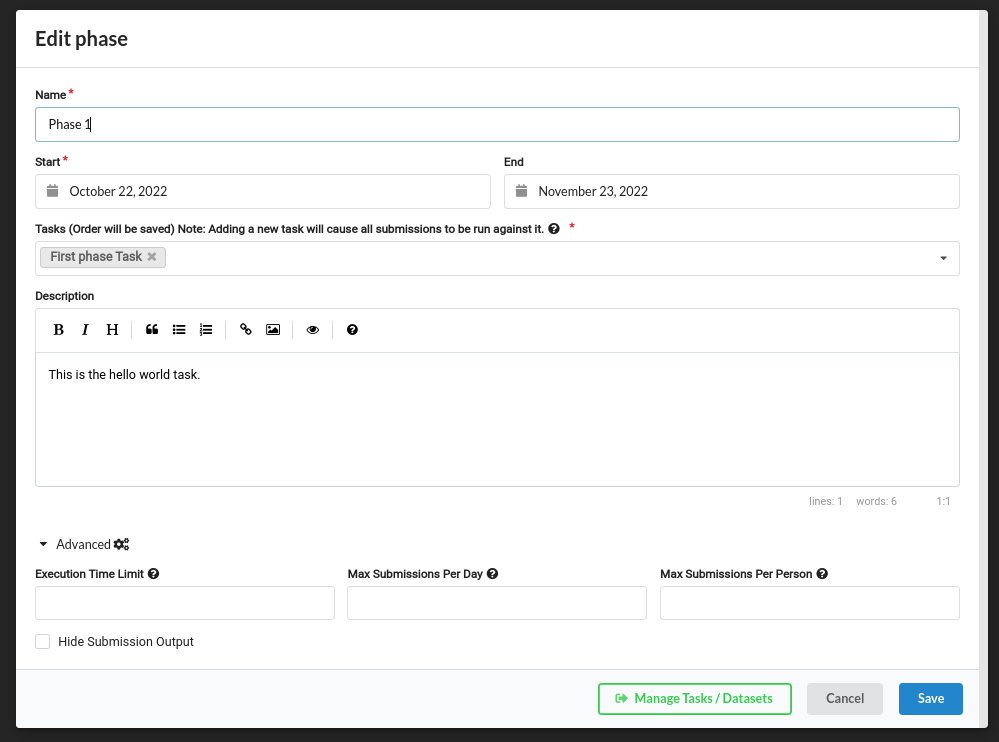Click into the description text area
Viewport: 999px width, 742px height.
(497, 419)
